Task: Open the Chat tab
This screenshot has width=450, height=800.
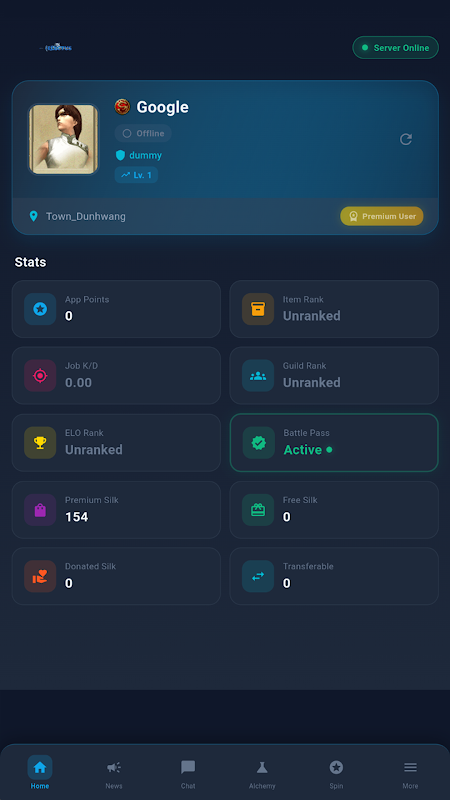Action: point(188,773)
